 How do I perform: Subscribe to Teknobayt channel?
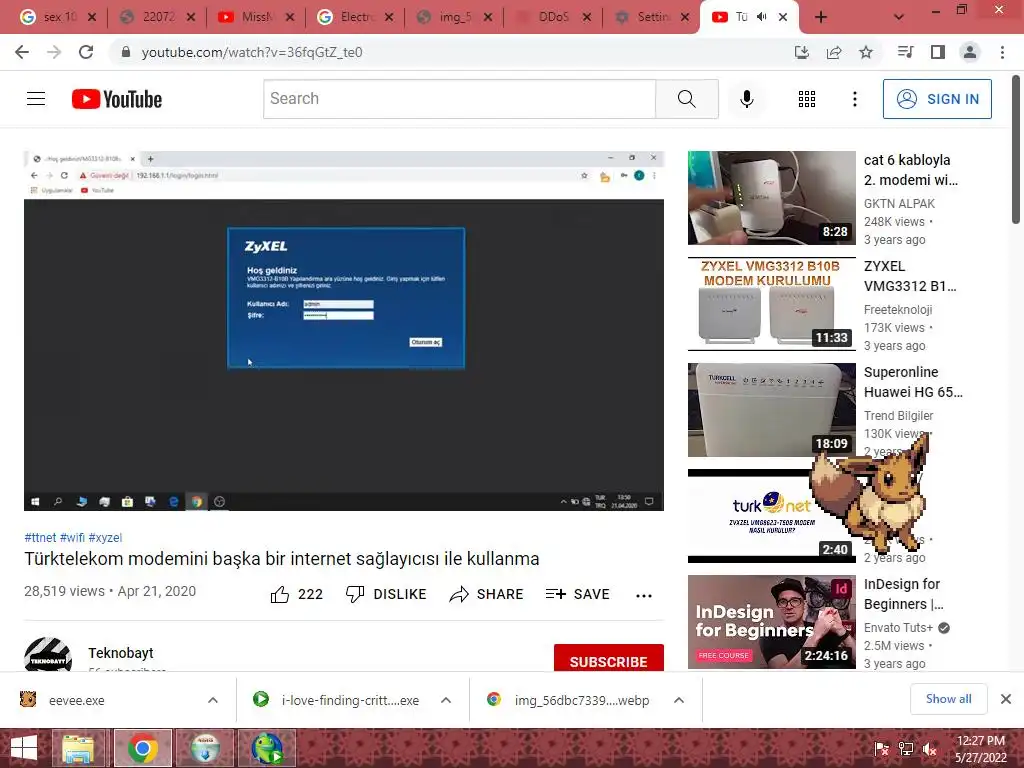(x=609, y=658)
